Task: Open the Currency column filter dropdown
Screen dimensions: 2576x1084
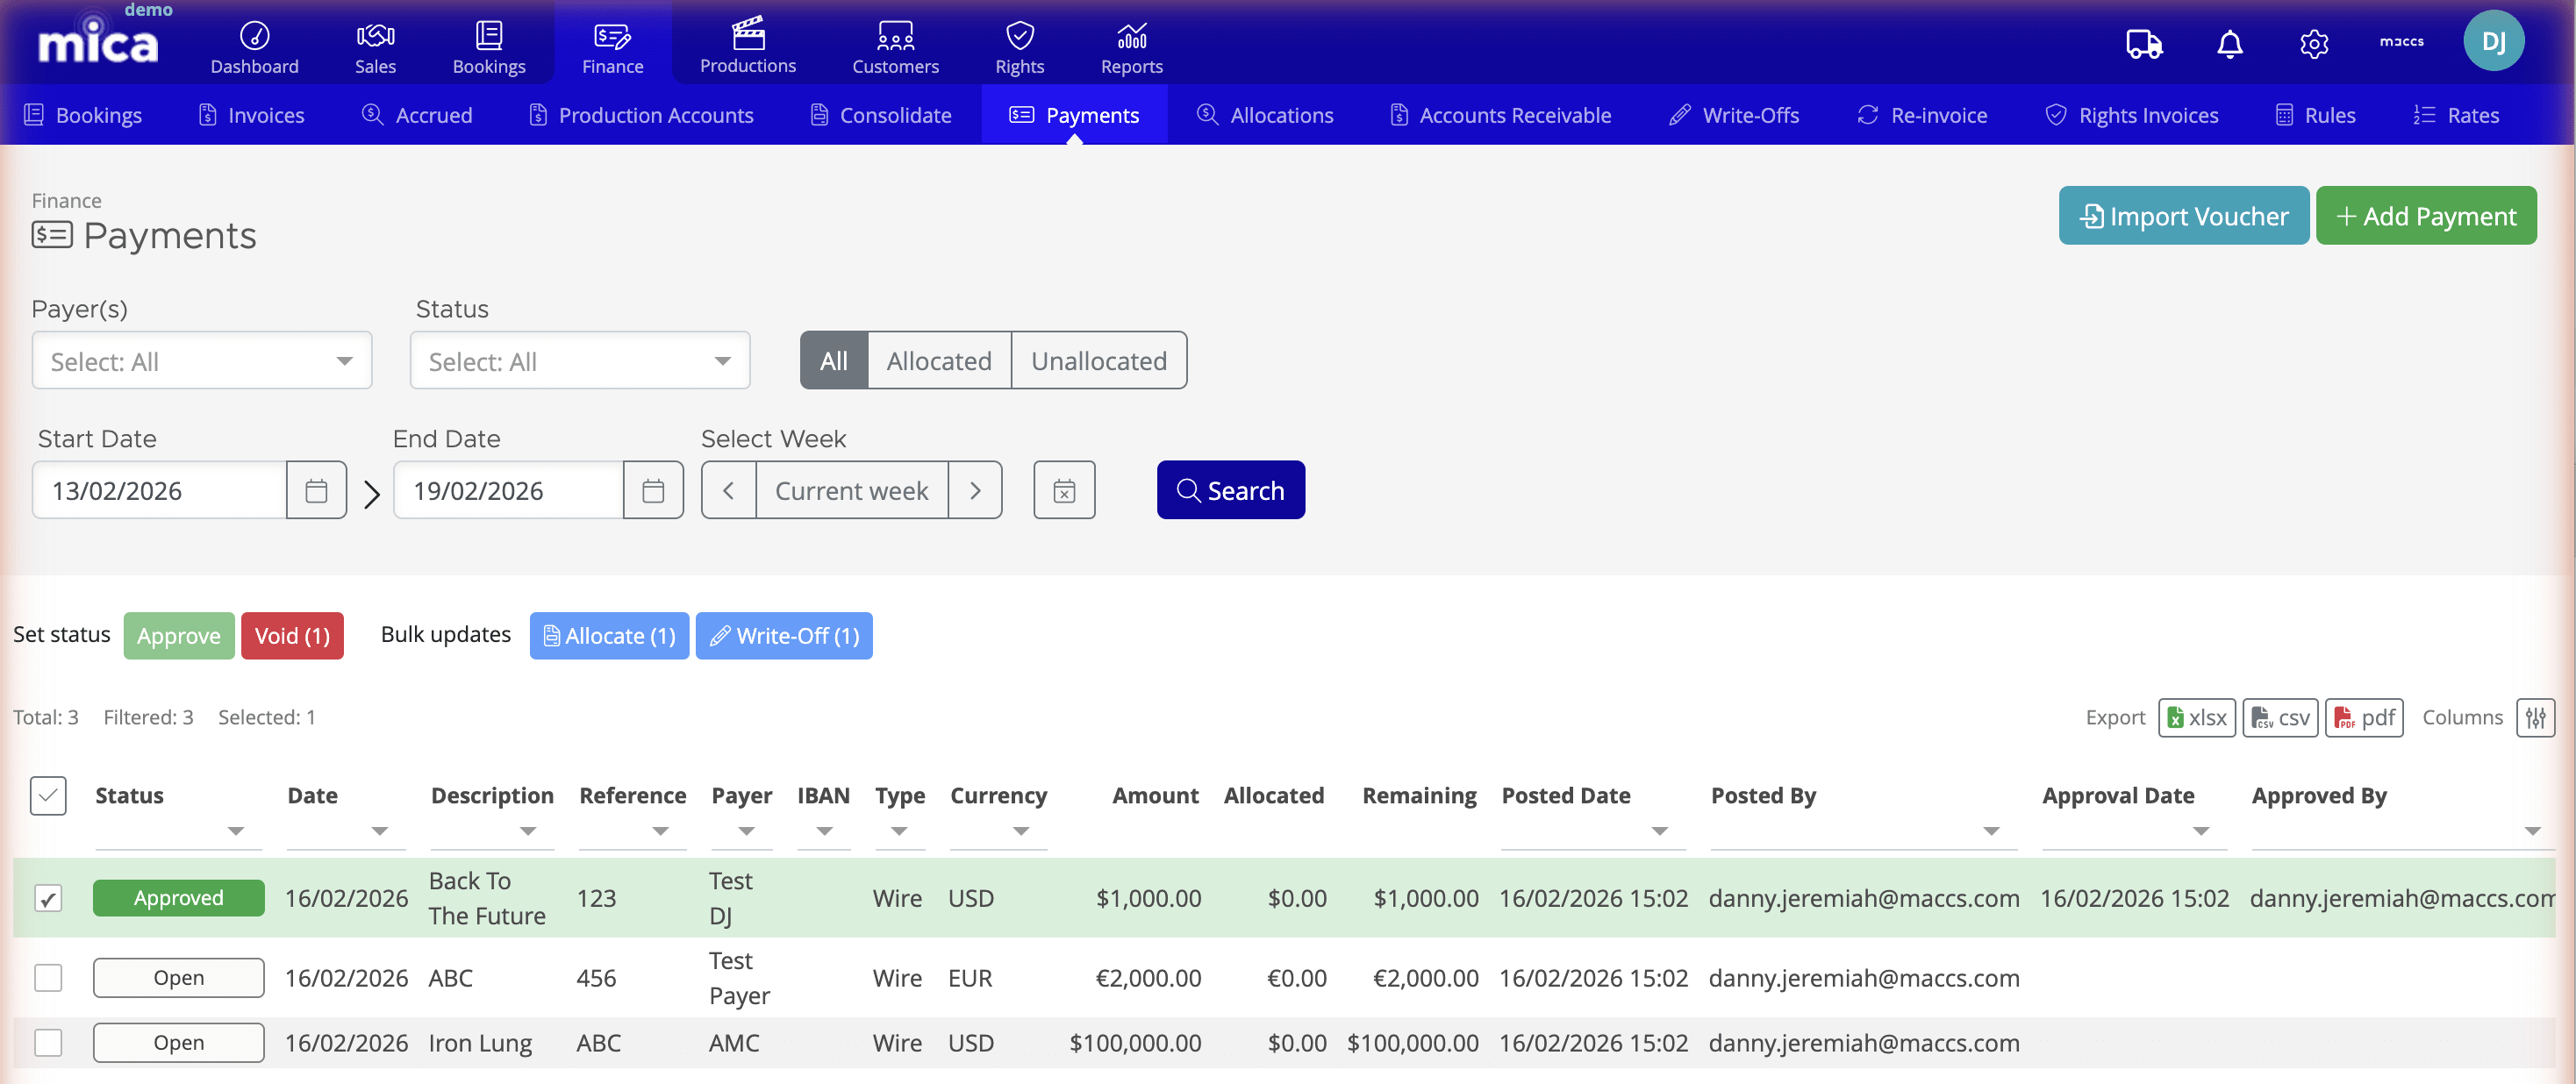Action: click(1021, 831)
